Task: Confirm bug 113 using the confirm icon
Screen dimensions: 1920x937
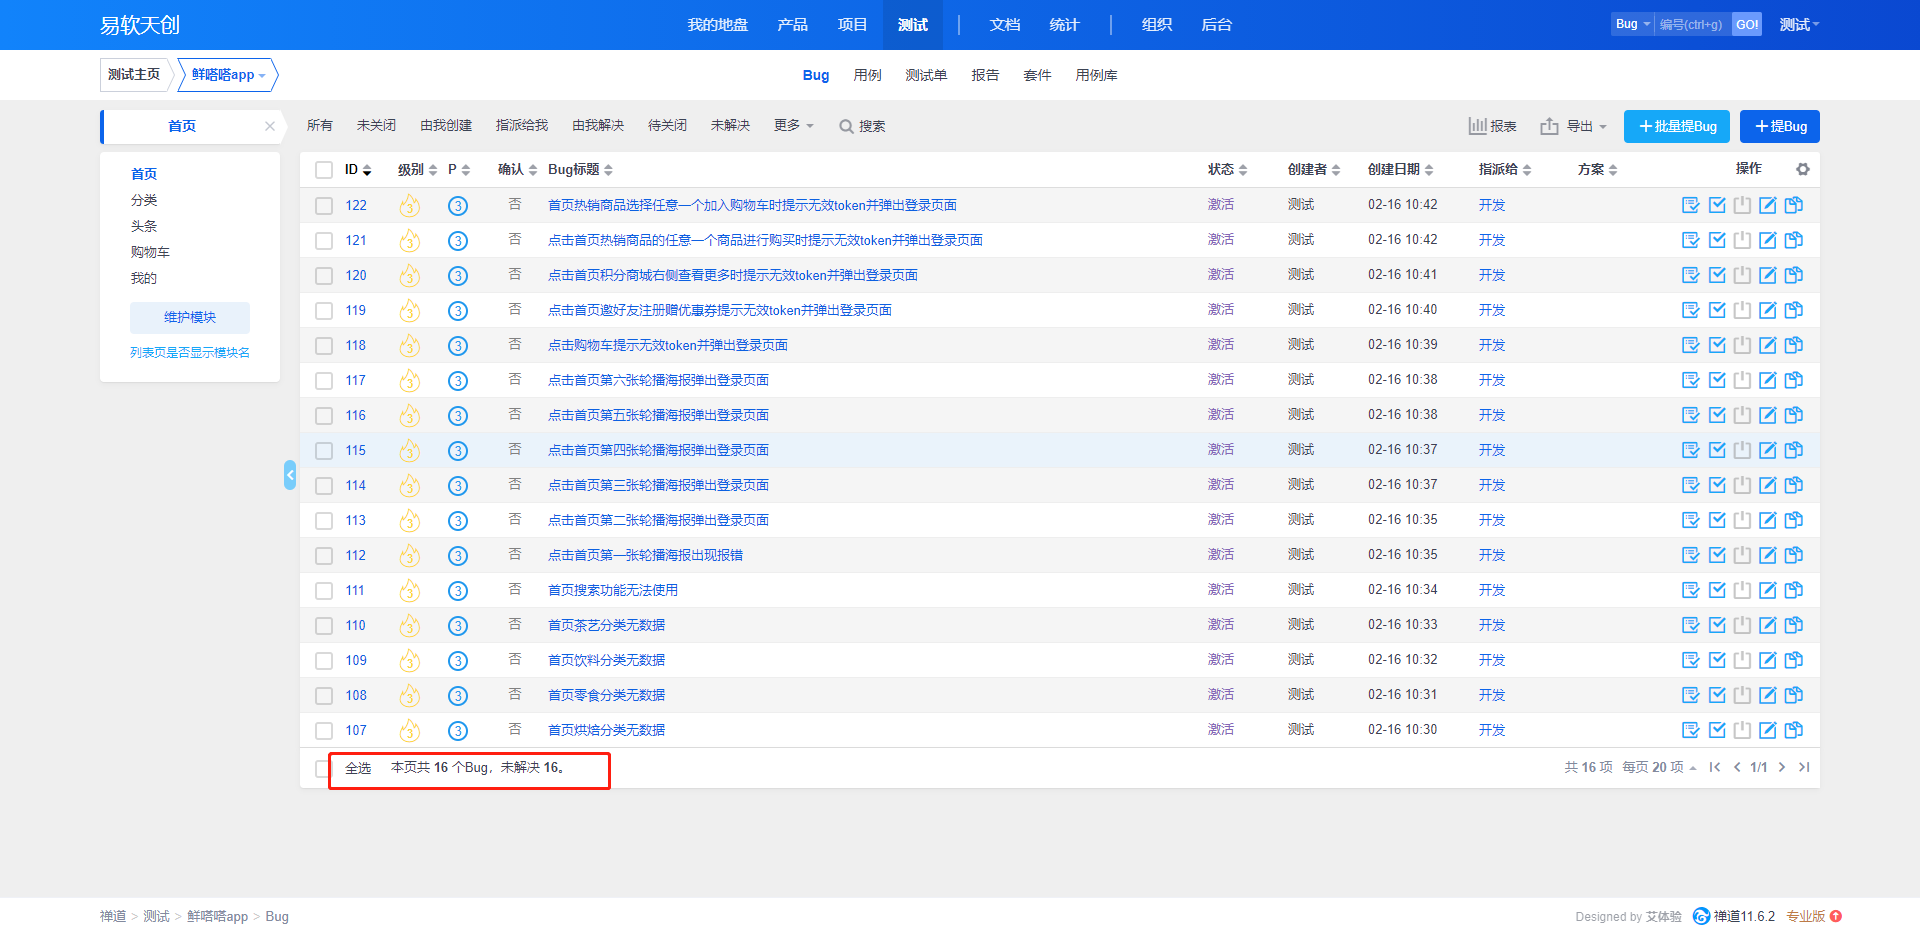Action: point(1691,520)
